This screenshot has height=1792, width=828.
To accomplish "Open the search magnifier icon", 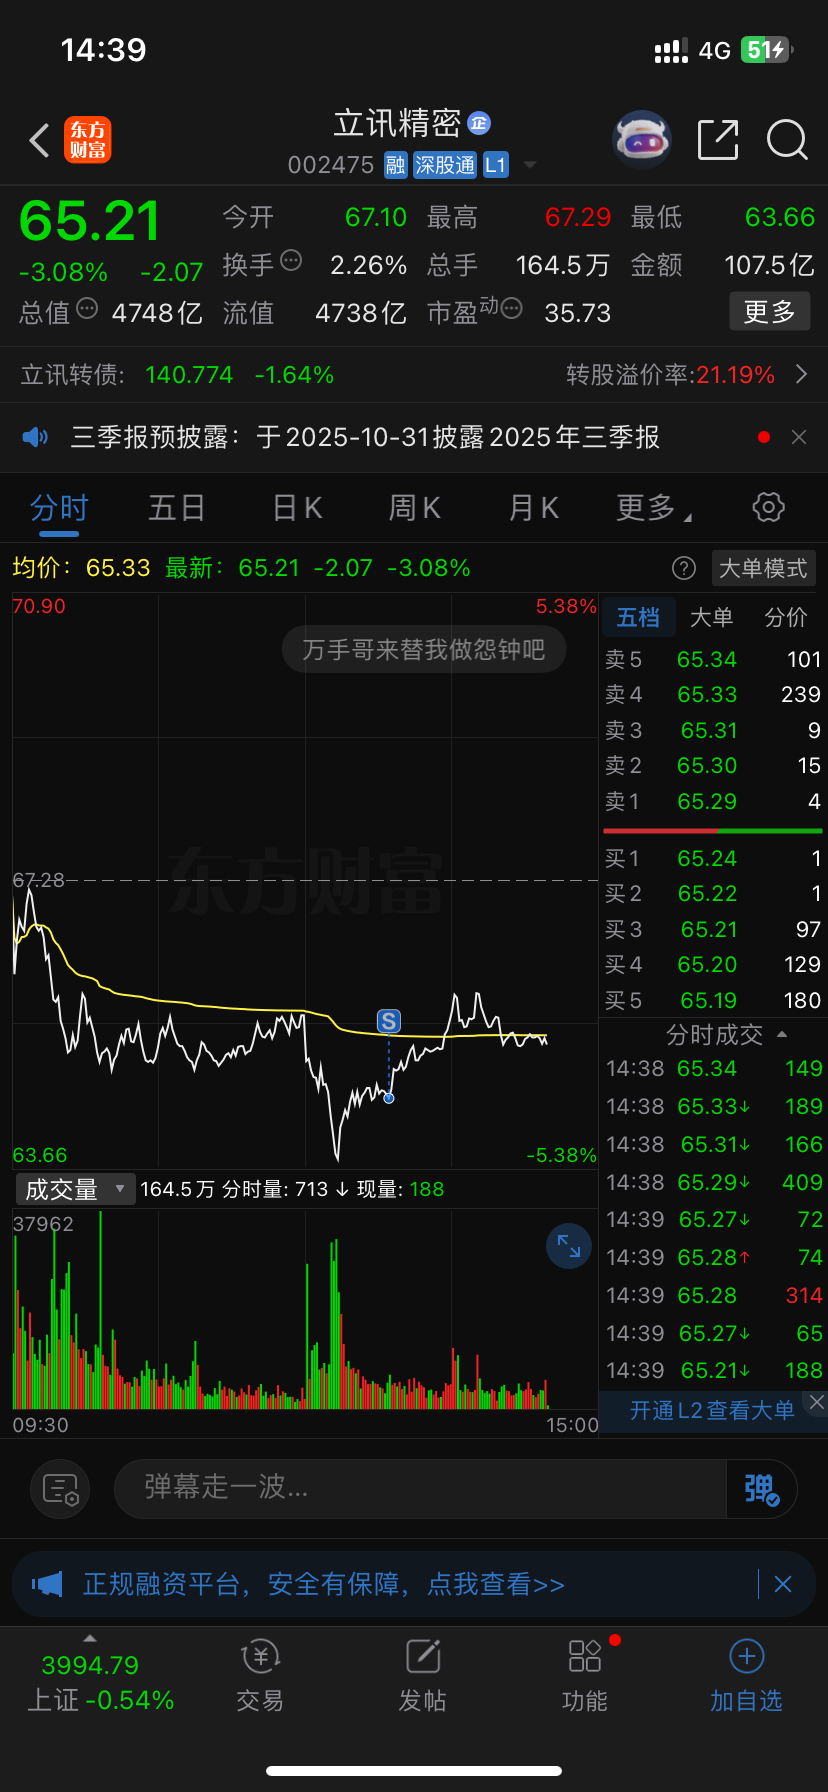I will 787,140.
